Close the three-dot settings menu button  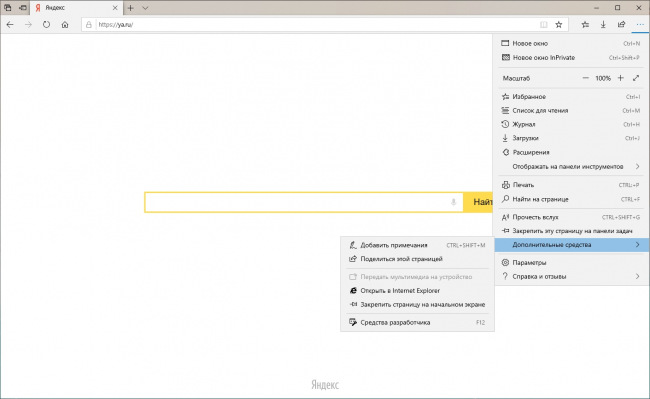tap(640, 25)
